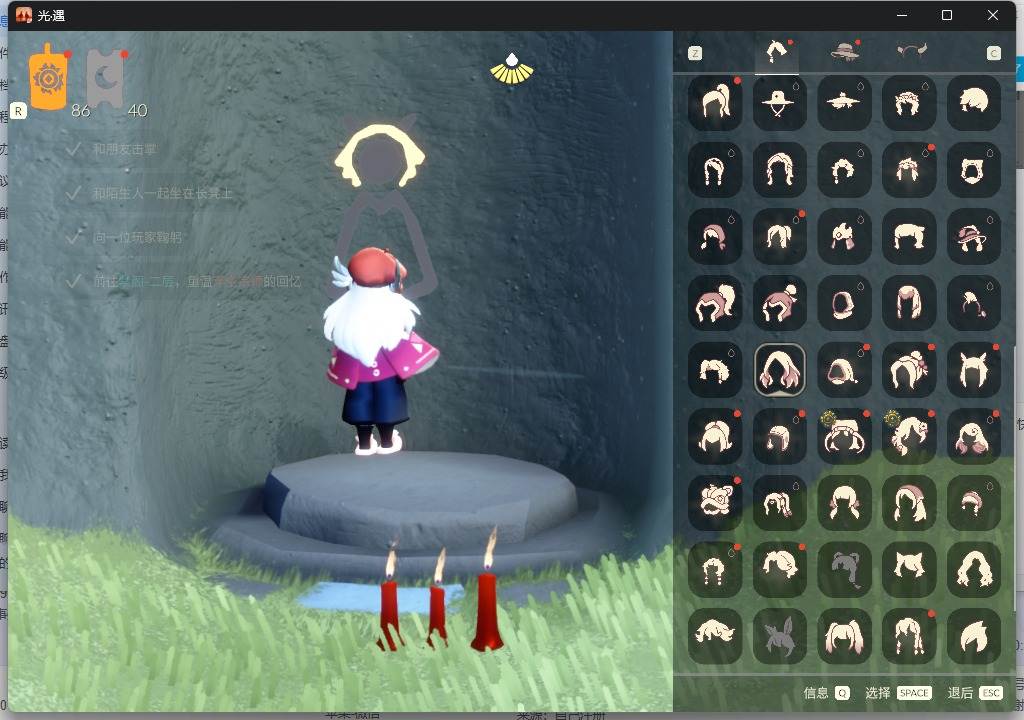Click the Z previous category key icon

click(x=695, y=54)
